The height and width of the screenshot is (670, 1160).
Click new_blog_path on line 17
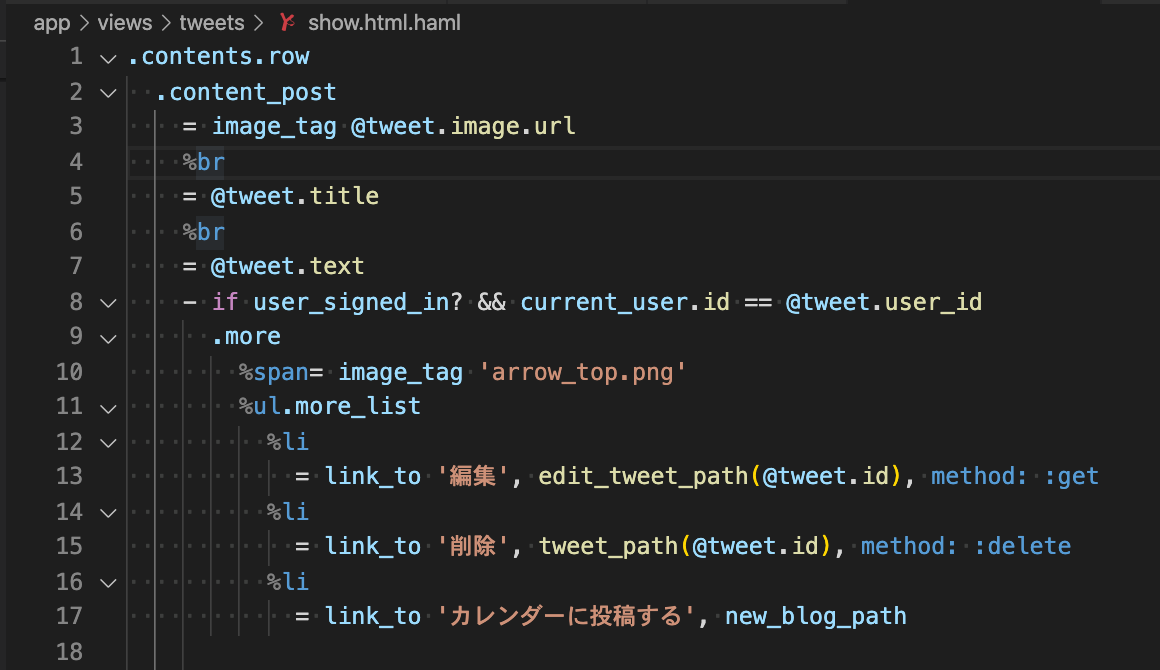click(x=816, y=616)
